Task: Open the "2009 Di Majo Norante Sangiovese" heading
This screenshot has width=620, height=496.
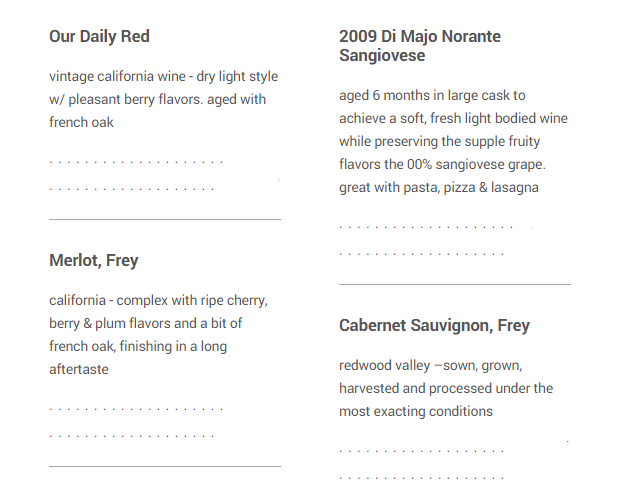Action: click(419, 46)
